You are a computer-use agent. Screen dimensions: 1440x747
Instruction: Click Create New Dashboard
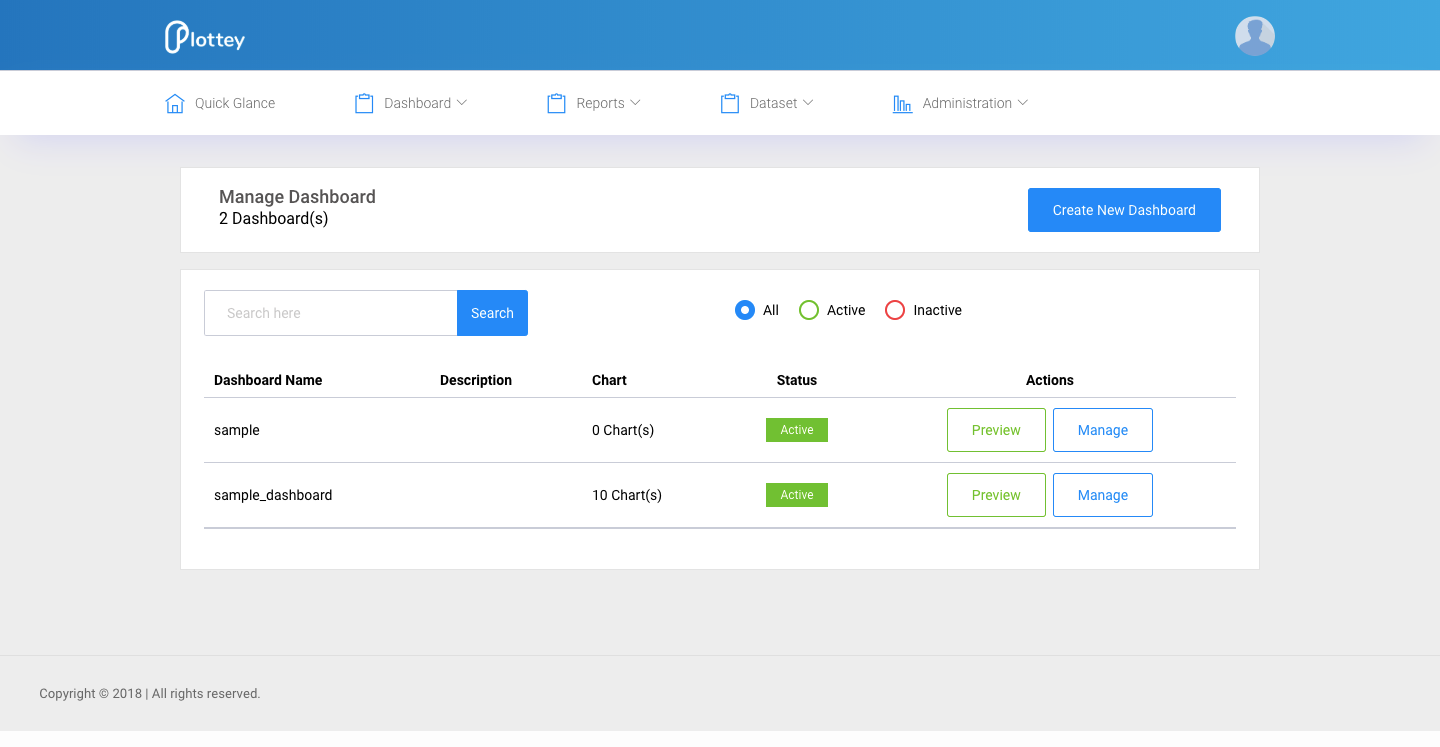coord(1123,210)
